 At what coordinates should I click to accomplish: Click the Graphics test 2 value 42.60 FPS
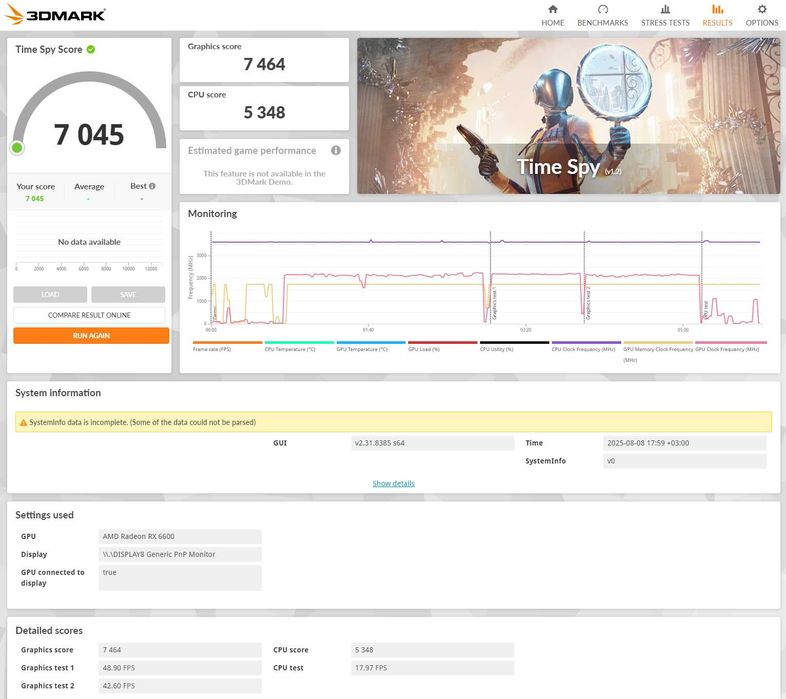point(180,685)
